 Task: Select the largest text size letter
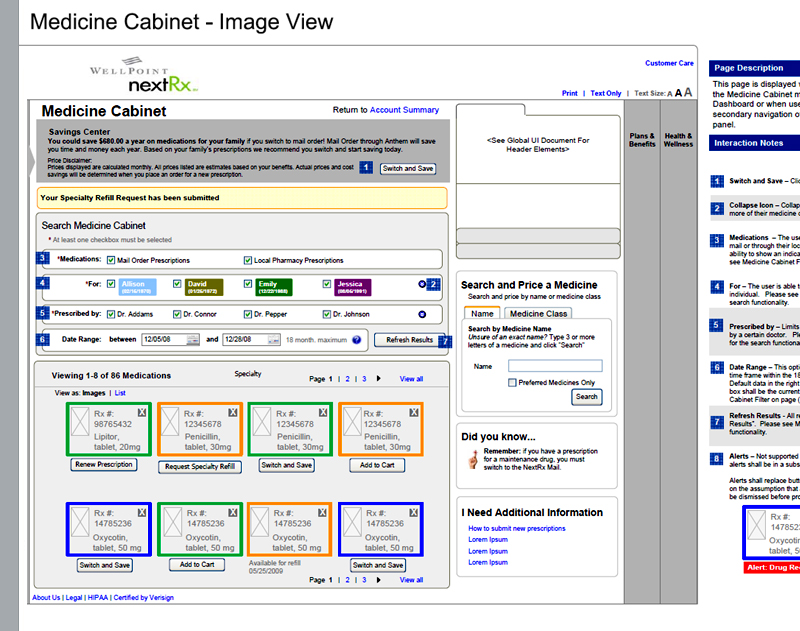688,93
